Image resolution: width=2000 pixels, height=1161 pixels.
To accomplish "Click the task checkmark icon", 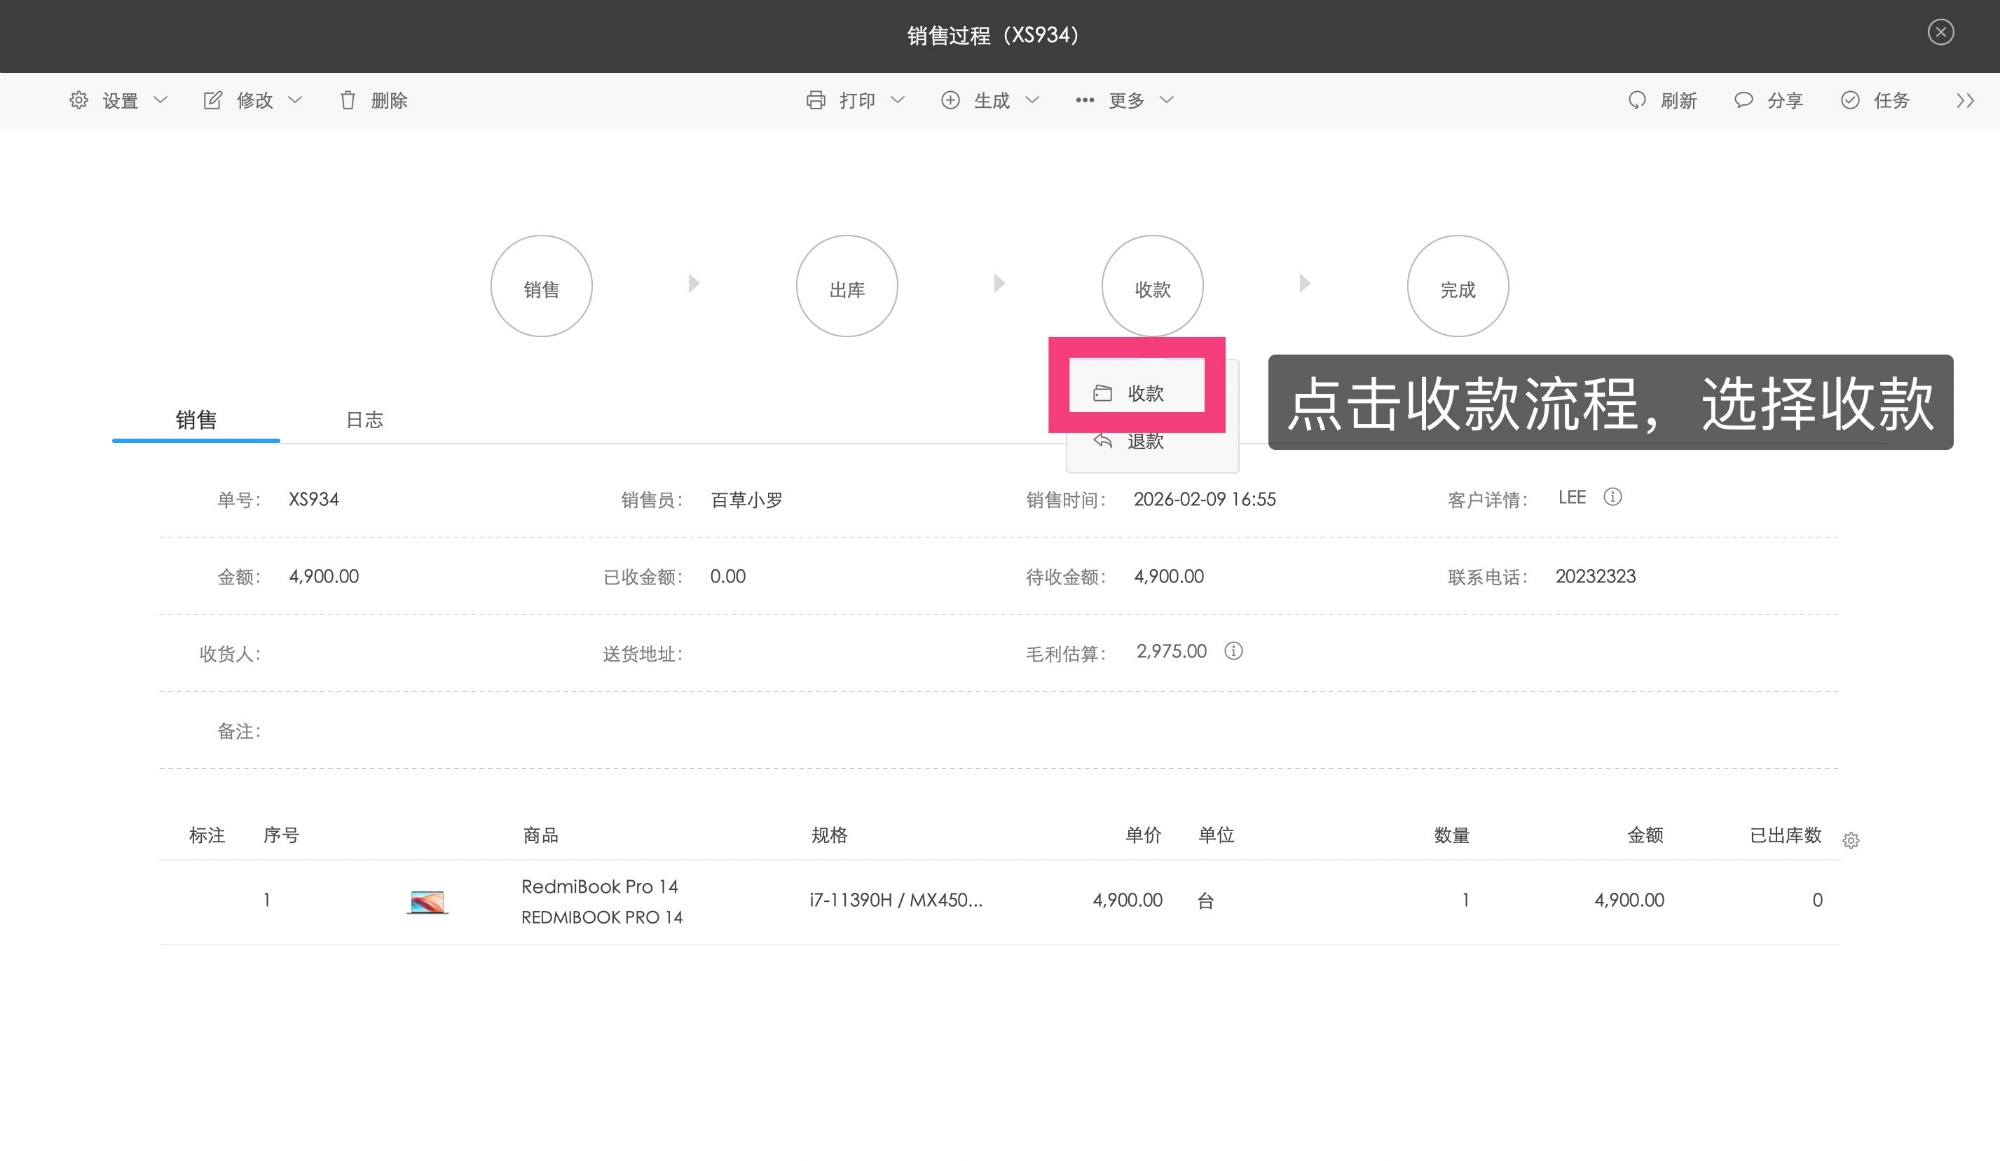I will pos(1850,100).
